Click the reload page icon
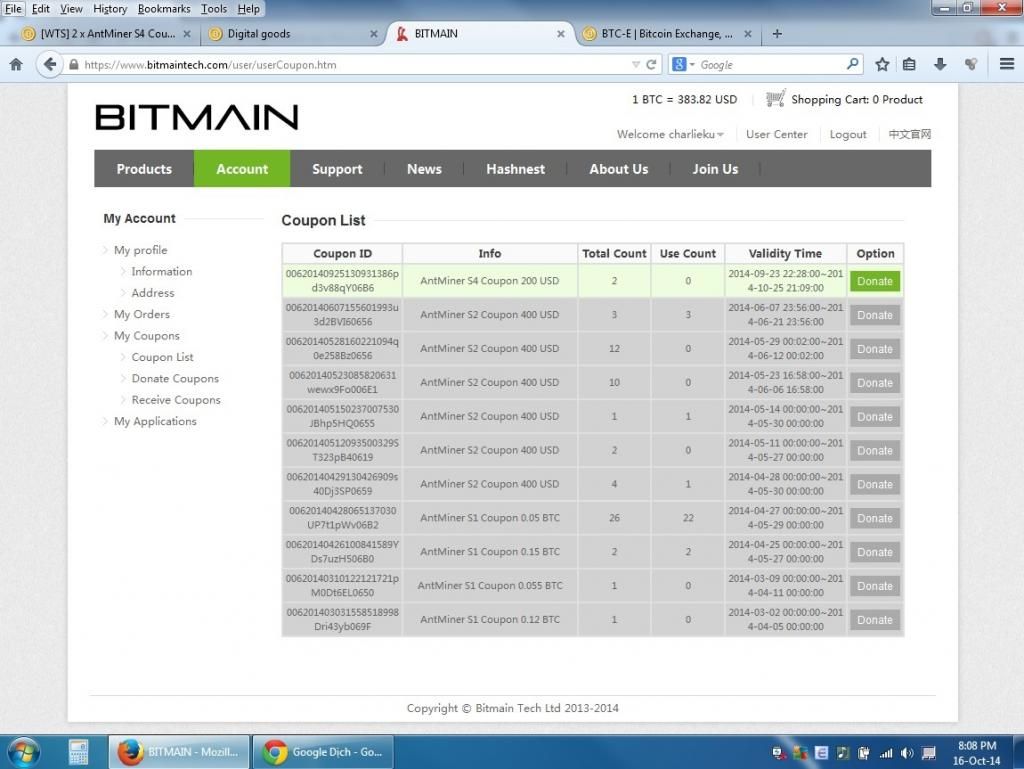This screenshot has width=1024, height=769. click(x=652, y=64)
